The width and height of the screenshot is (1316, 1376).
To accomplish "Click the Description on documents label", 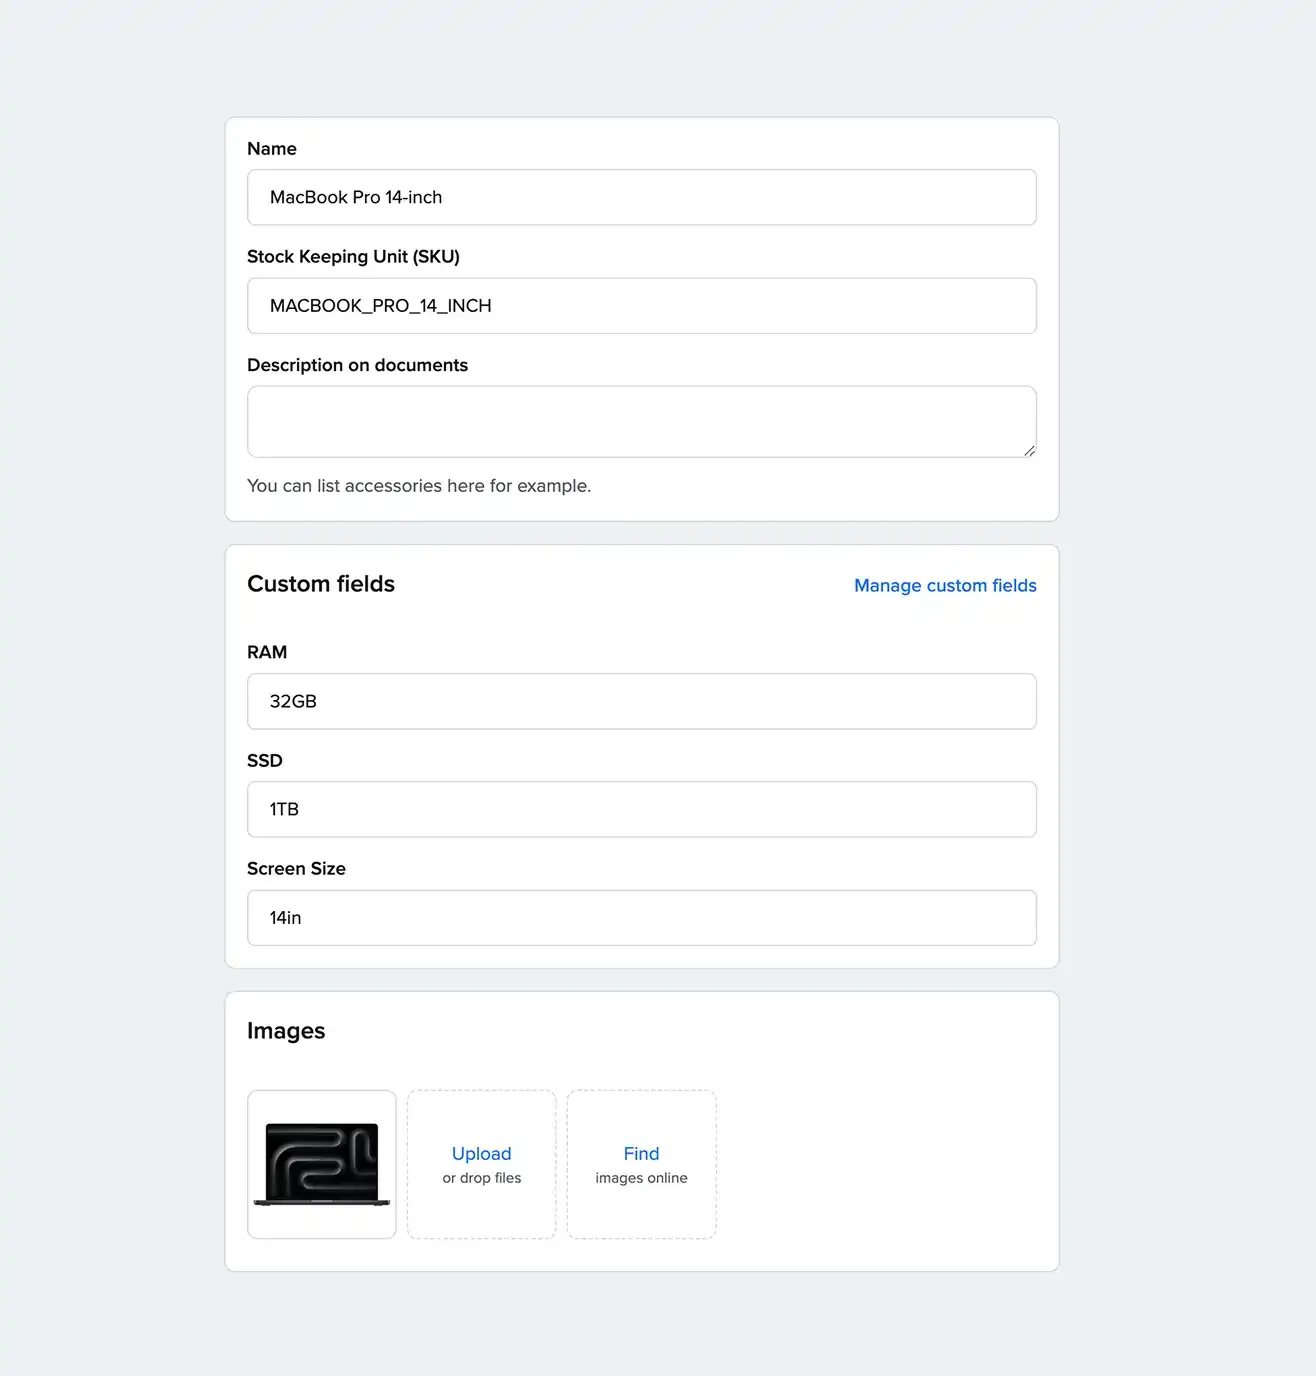I will tap(357, 365).
